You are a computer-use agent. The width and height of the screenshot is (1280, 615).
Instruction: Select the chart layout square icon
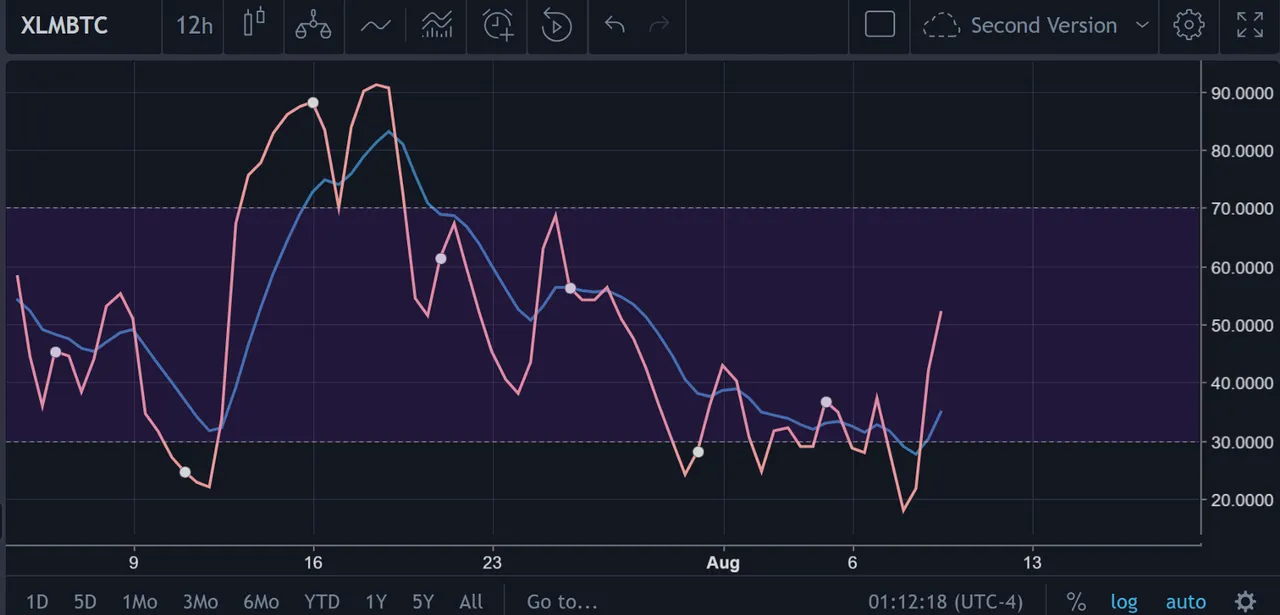[x=880, y=25]
